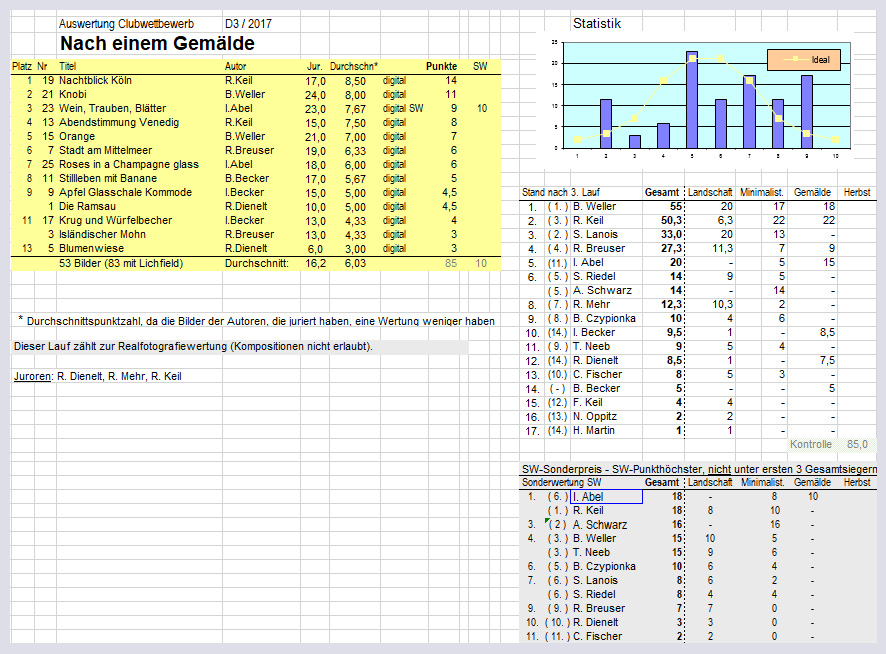The height and width of the screenshot is (654, 886).
Task: Select "B. Becker" in the Stand nach 3. Lauf table
Action: pyautogui.click(x=596, y=388)
